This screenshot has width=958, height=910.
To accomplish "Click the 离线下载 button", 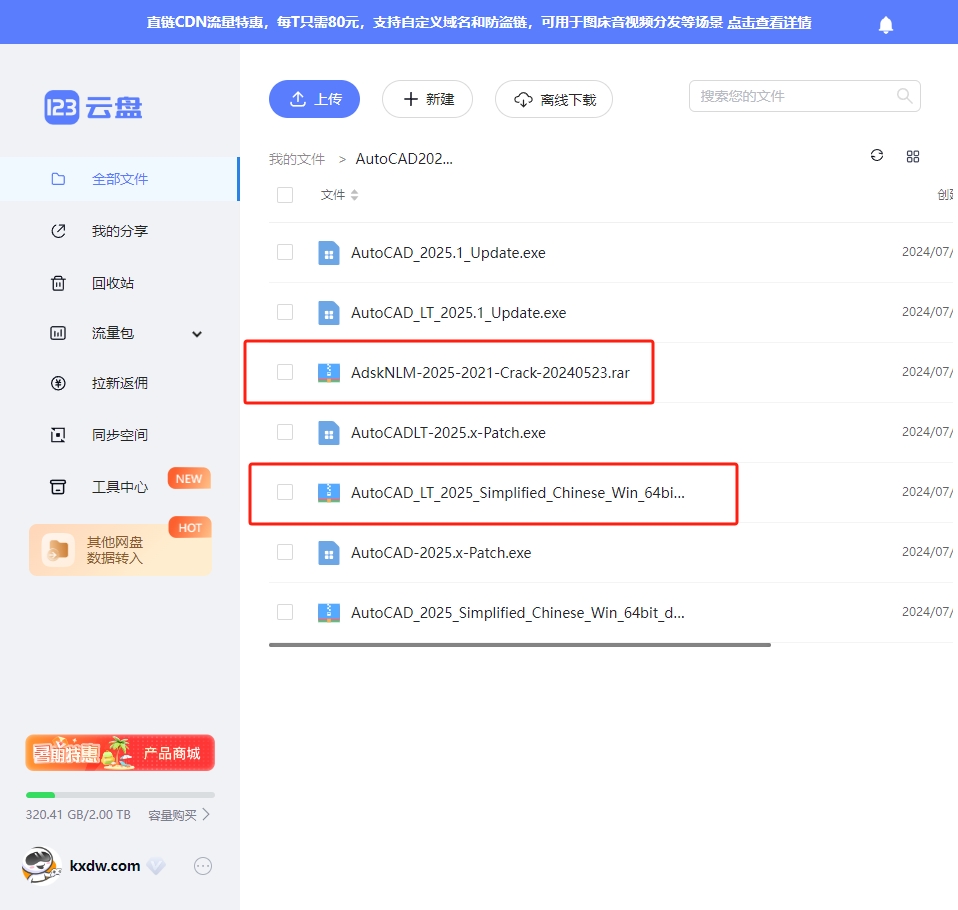I will 554,99.
